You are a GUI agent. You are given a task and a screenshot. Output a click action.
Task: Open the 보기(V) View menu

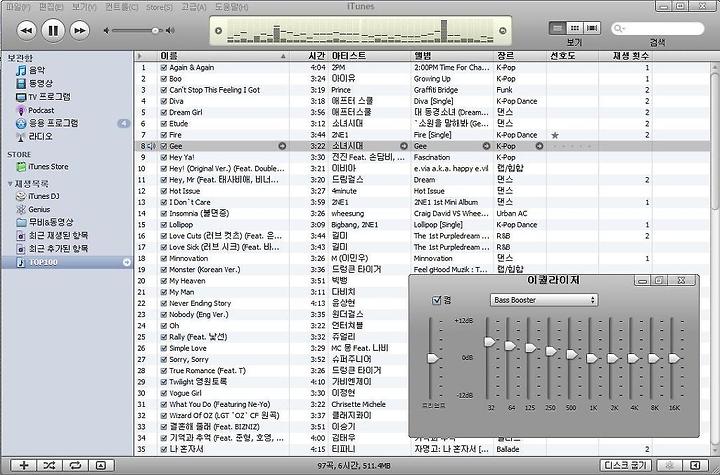click(84, 7)
